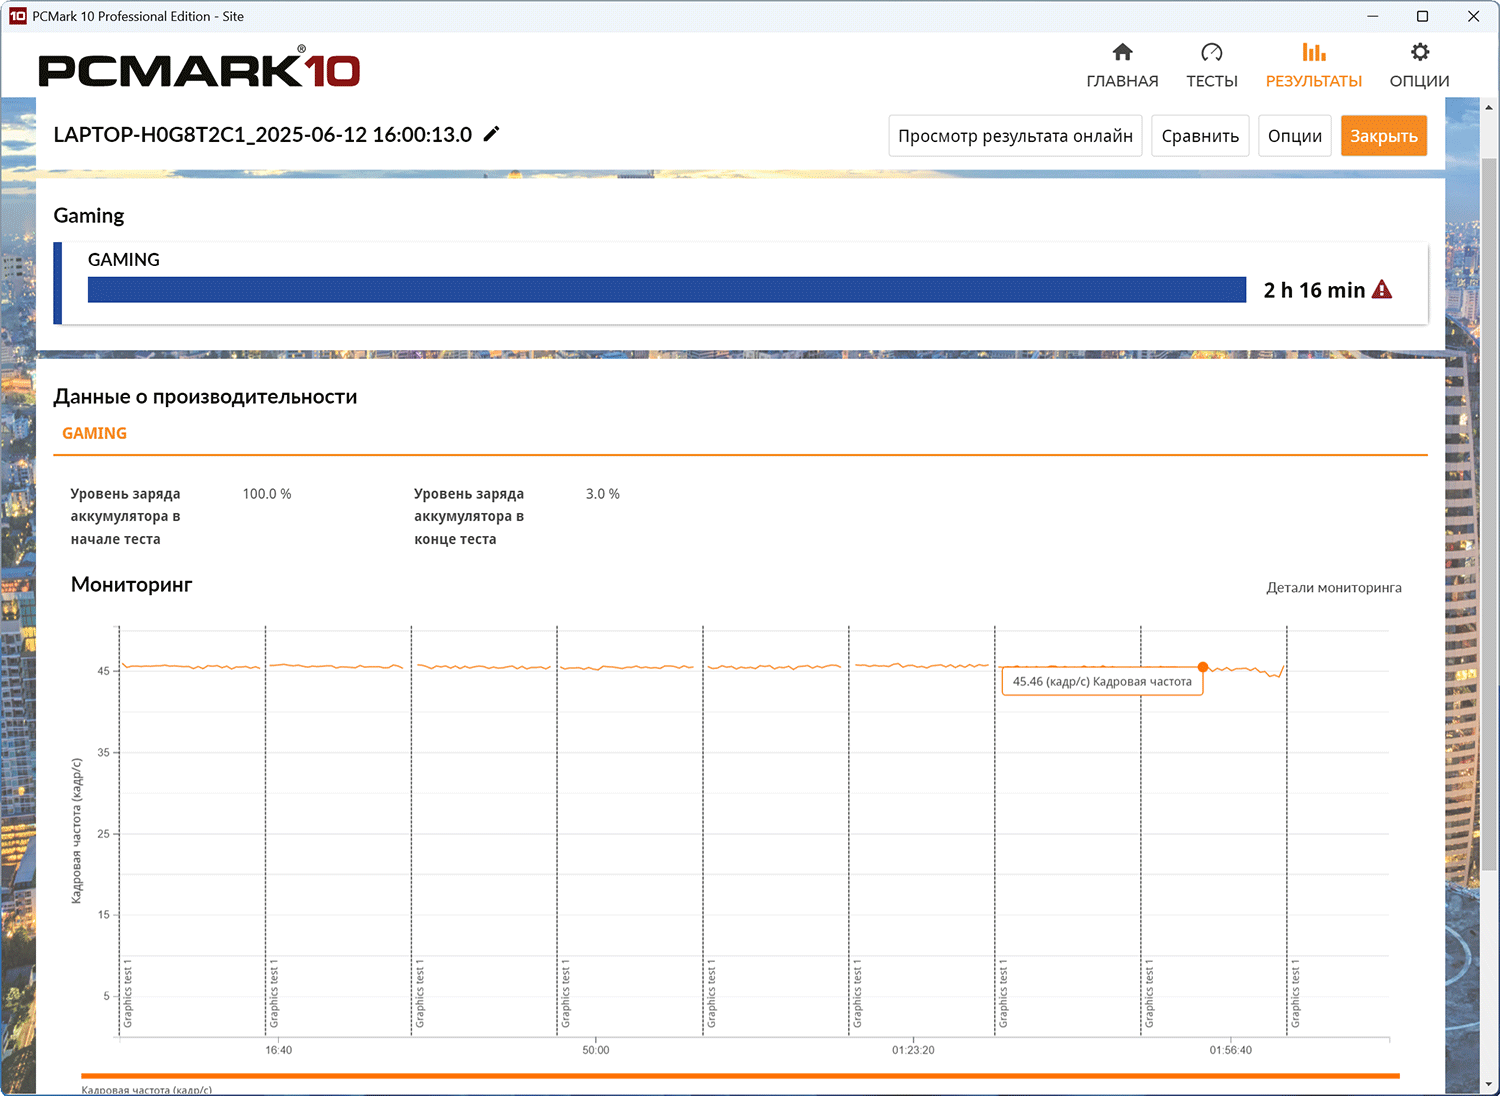Click the Сравнить button

(1200, 136)
